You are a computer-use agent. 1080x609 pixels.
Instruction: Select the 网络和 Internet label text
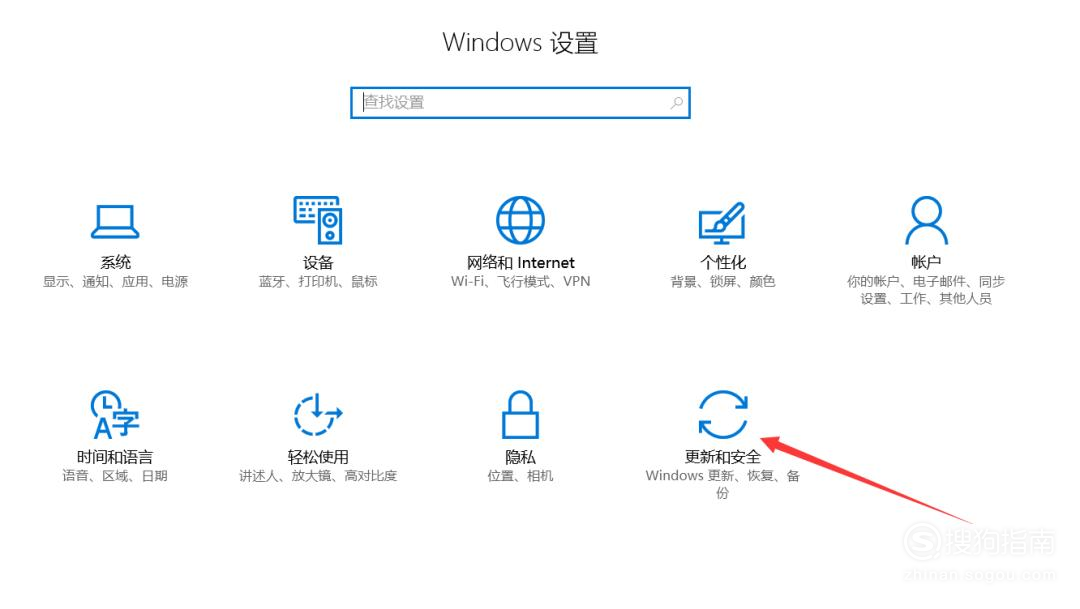(520, 262)
